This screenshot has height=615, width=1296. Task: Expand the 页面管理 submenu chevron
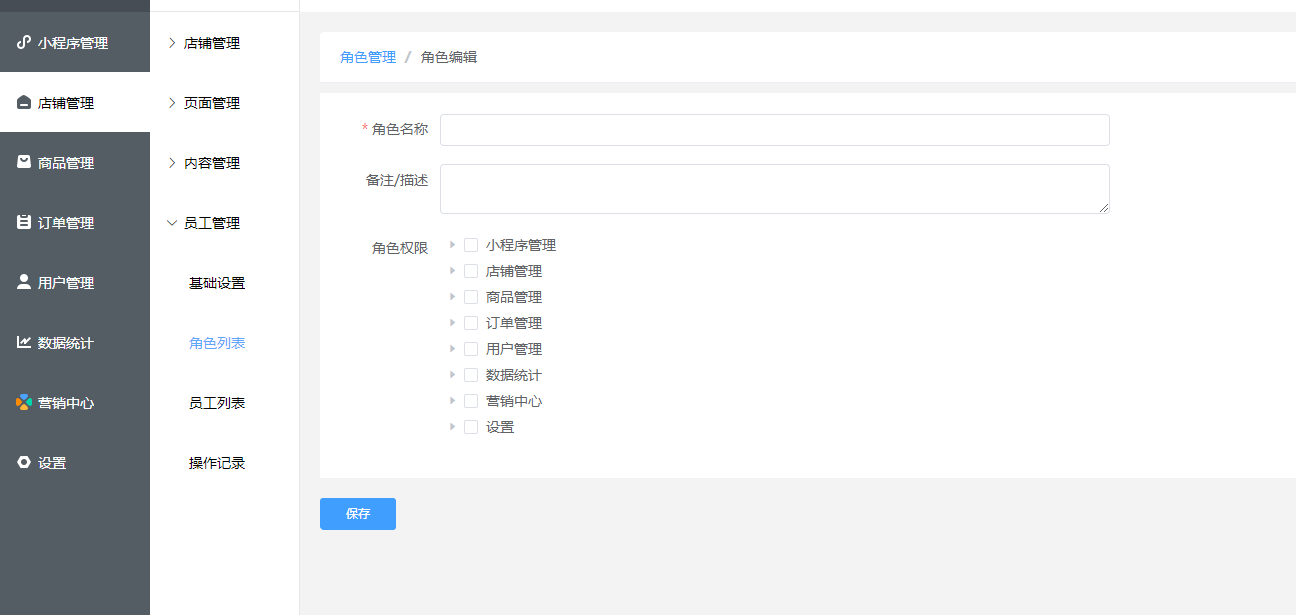[x=172, y=103]
